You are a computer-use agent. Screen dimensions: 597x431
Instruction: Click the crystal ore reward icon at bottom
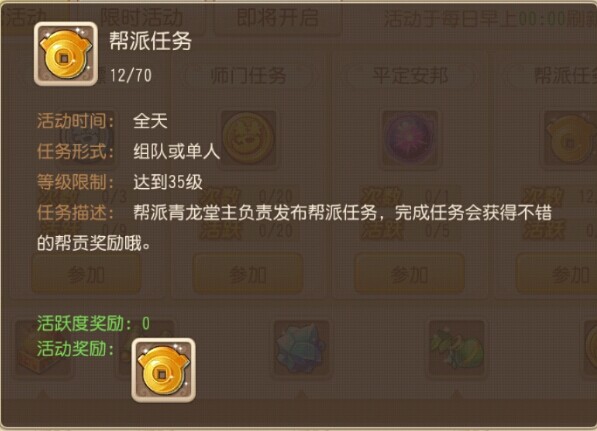(x=301, y=348)
